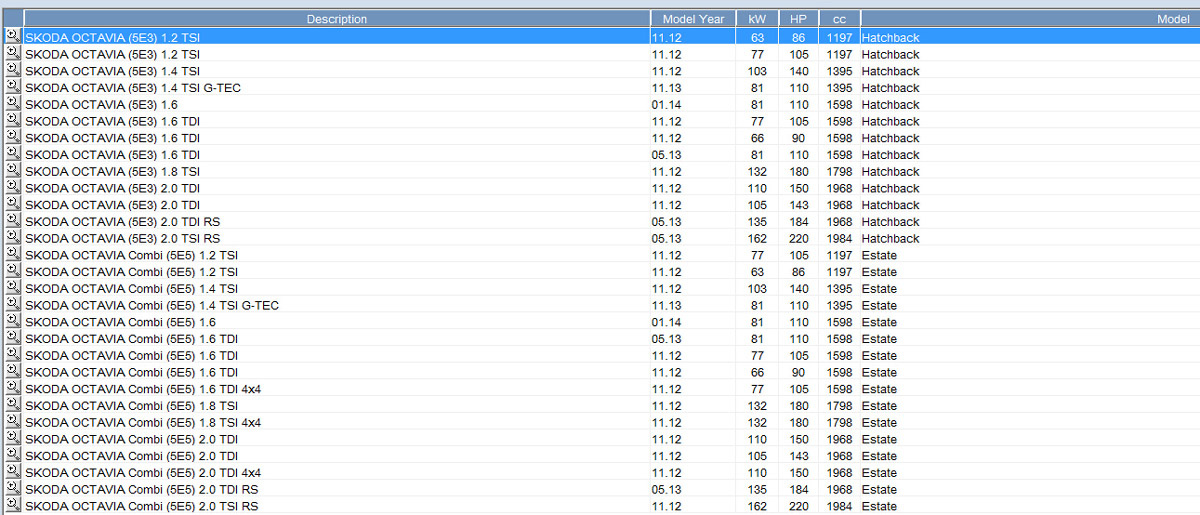Viewport: 1200px width, 515px height.
Task: Open the magnifier icon for Octavia Combi 1.8 TSI 4x4
Action: [12, 422]
